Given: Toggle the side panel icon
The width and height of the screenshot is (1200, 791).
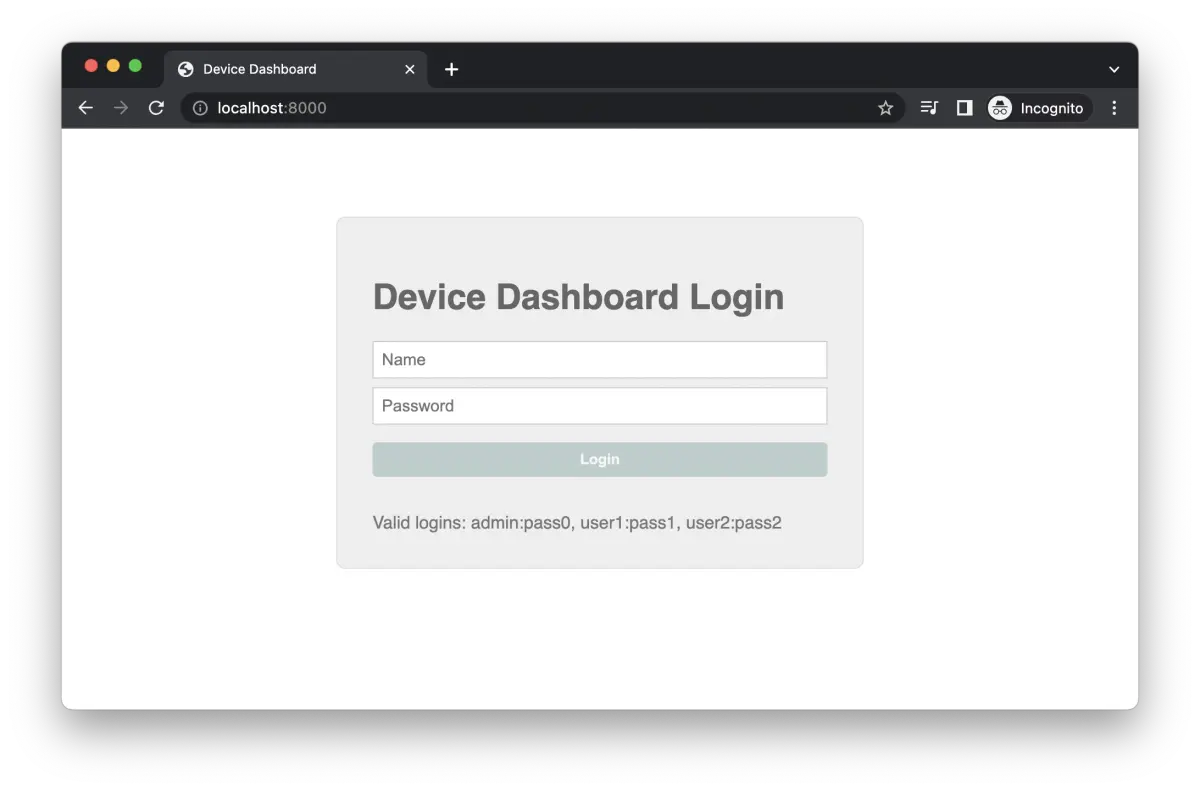Looking at the screenshot, I should click(x=964, y=108).
